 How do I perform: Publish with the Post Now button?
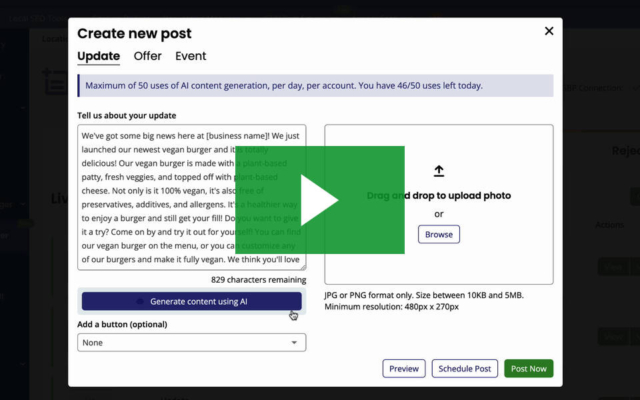tap(528, 369)
